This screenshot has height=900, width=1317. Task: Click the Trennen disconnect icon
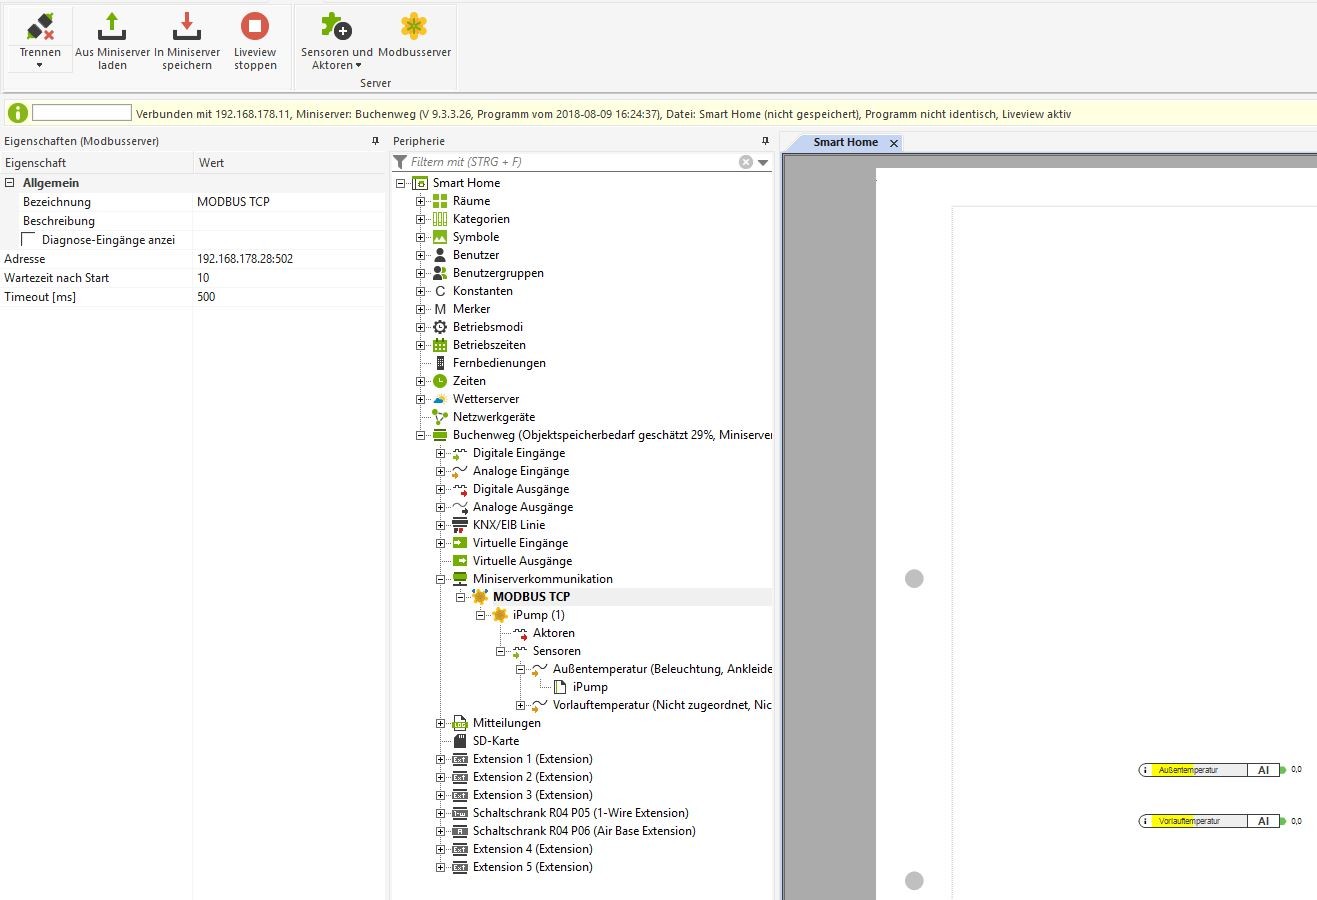tap(40, 27)
